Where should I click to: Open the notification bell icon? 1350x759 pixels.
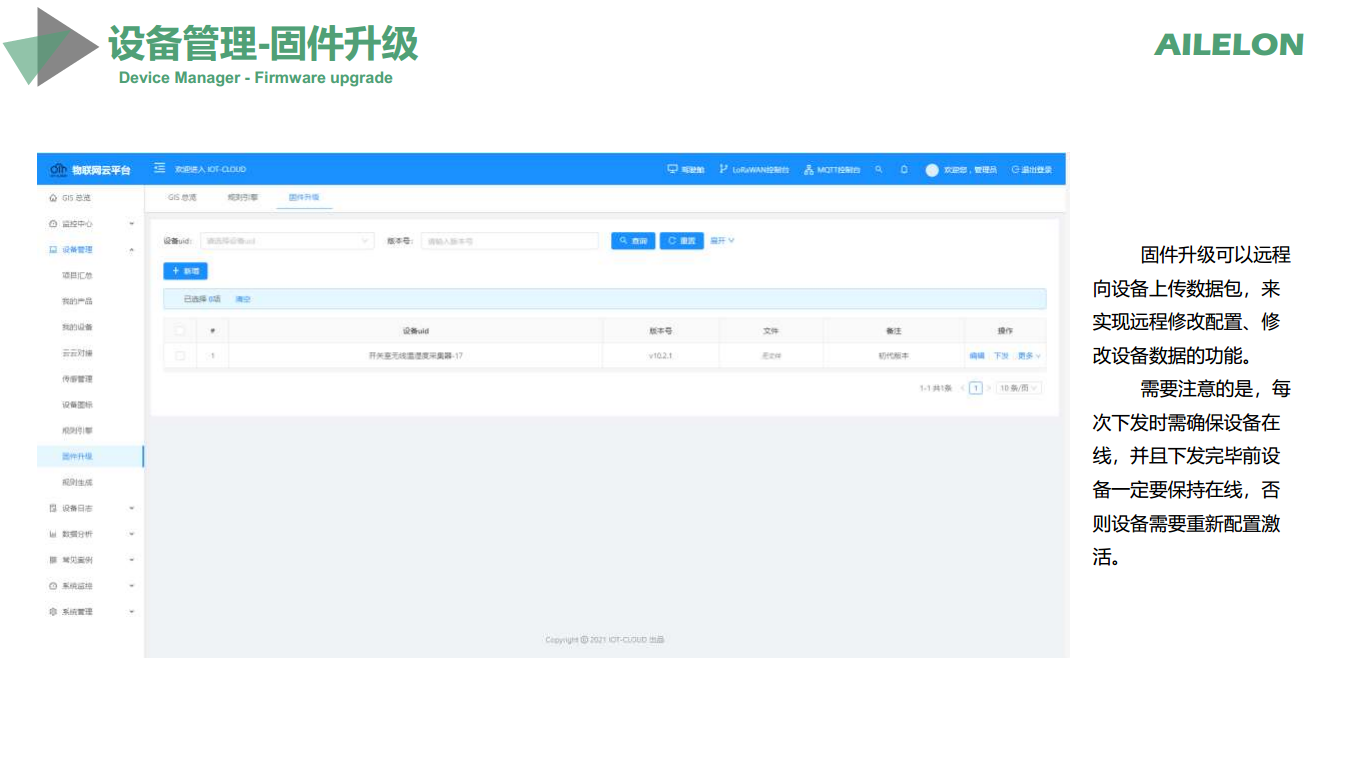pos(904,170)
